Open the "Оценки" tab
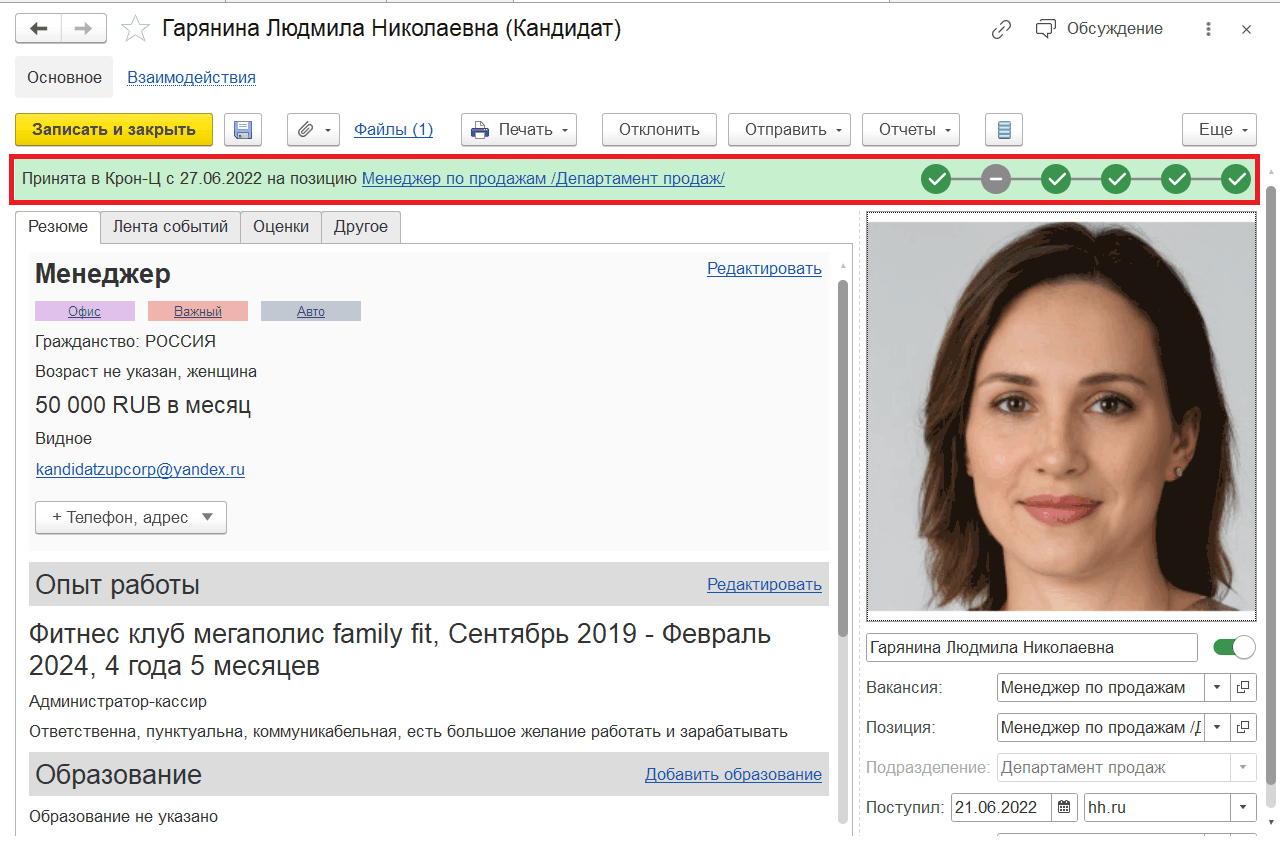This screenshot has height=853, width=1280. coord(281,227)
